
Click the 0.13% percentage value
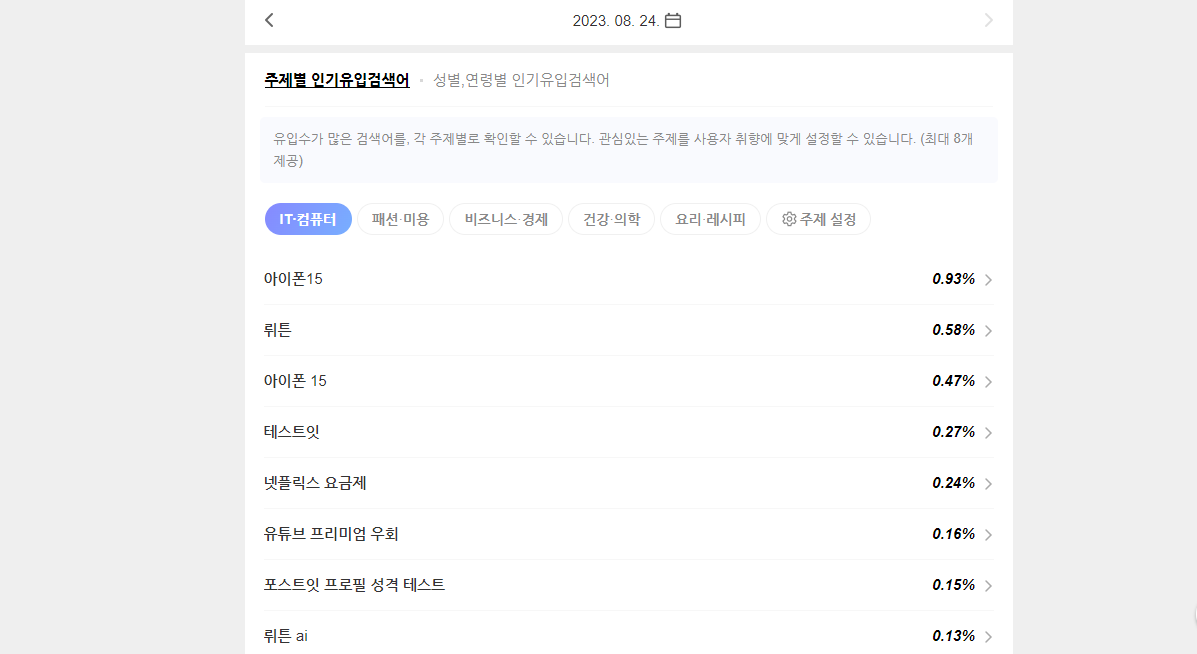point(953,636)
